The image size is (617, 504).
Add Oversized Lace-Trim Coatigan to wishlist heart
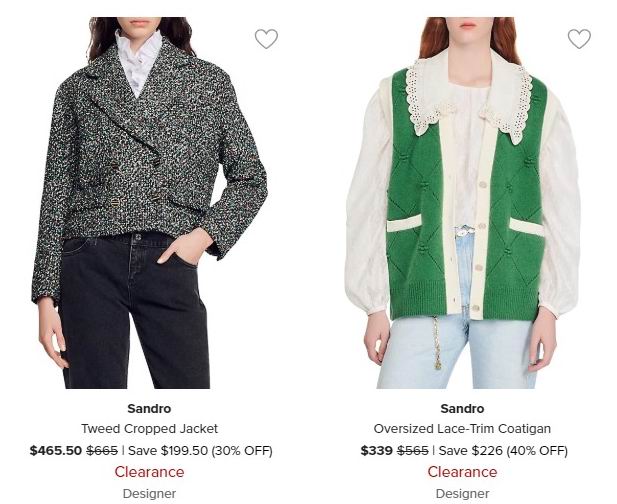click(x=579, y=39)
